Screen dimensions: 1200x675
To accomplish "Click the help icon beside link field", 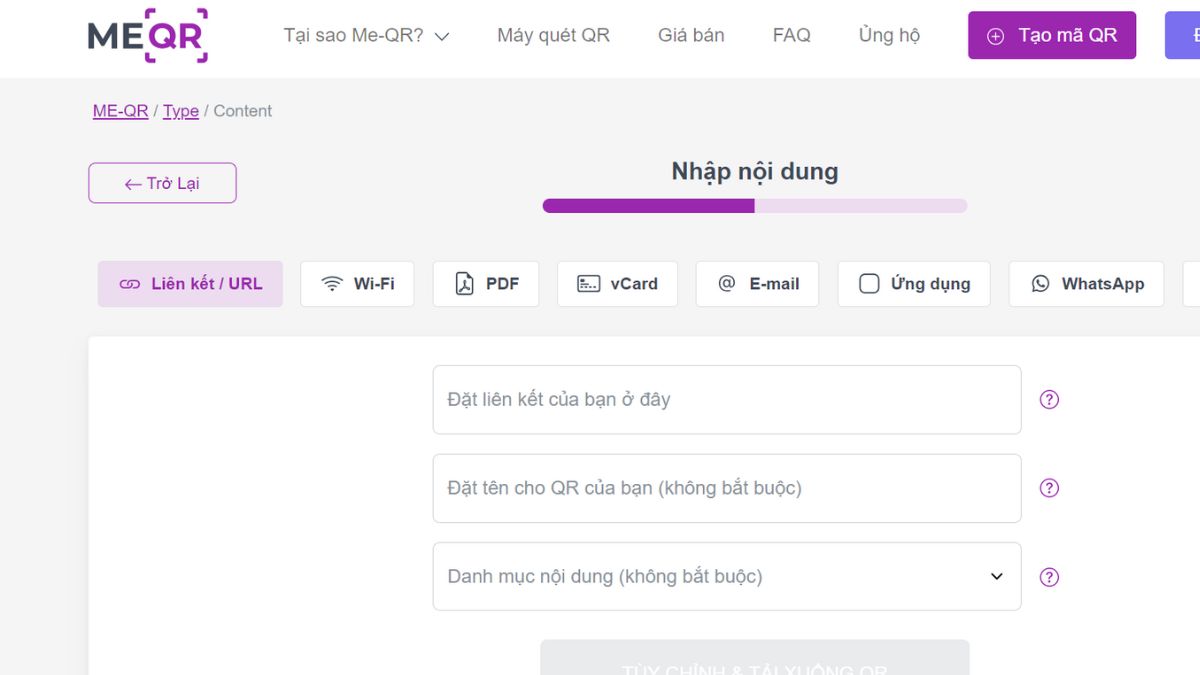I will click(1049, 400).
